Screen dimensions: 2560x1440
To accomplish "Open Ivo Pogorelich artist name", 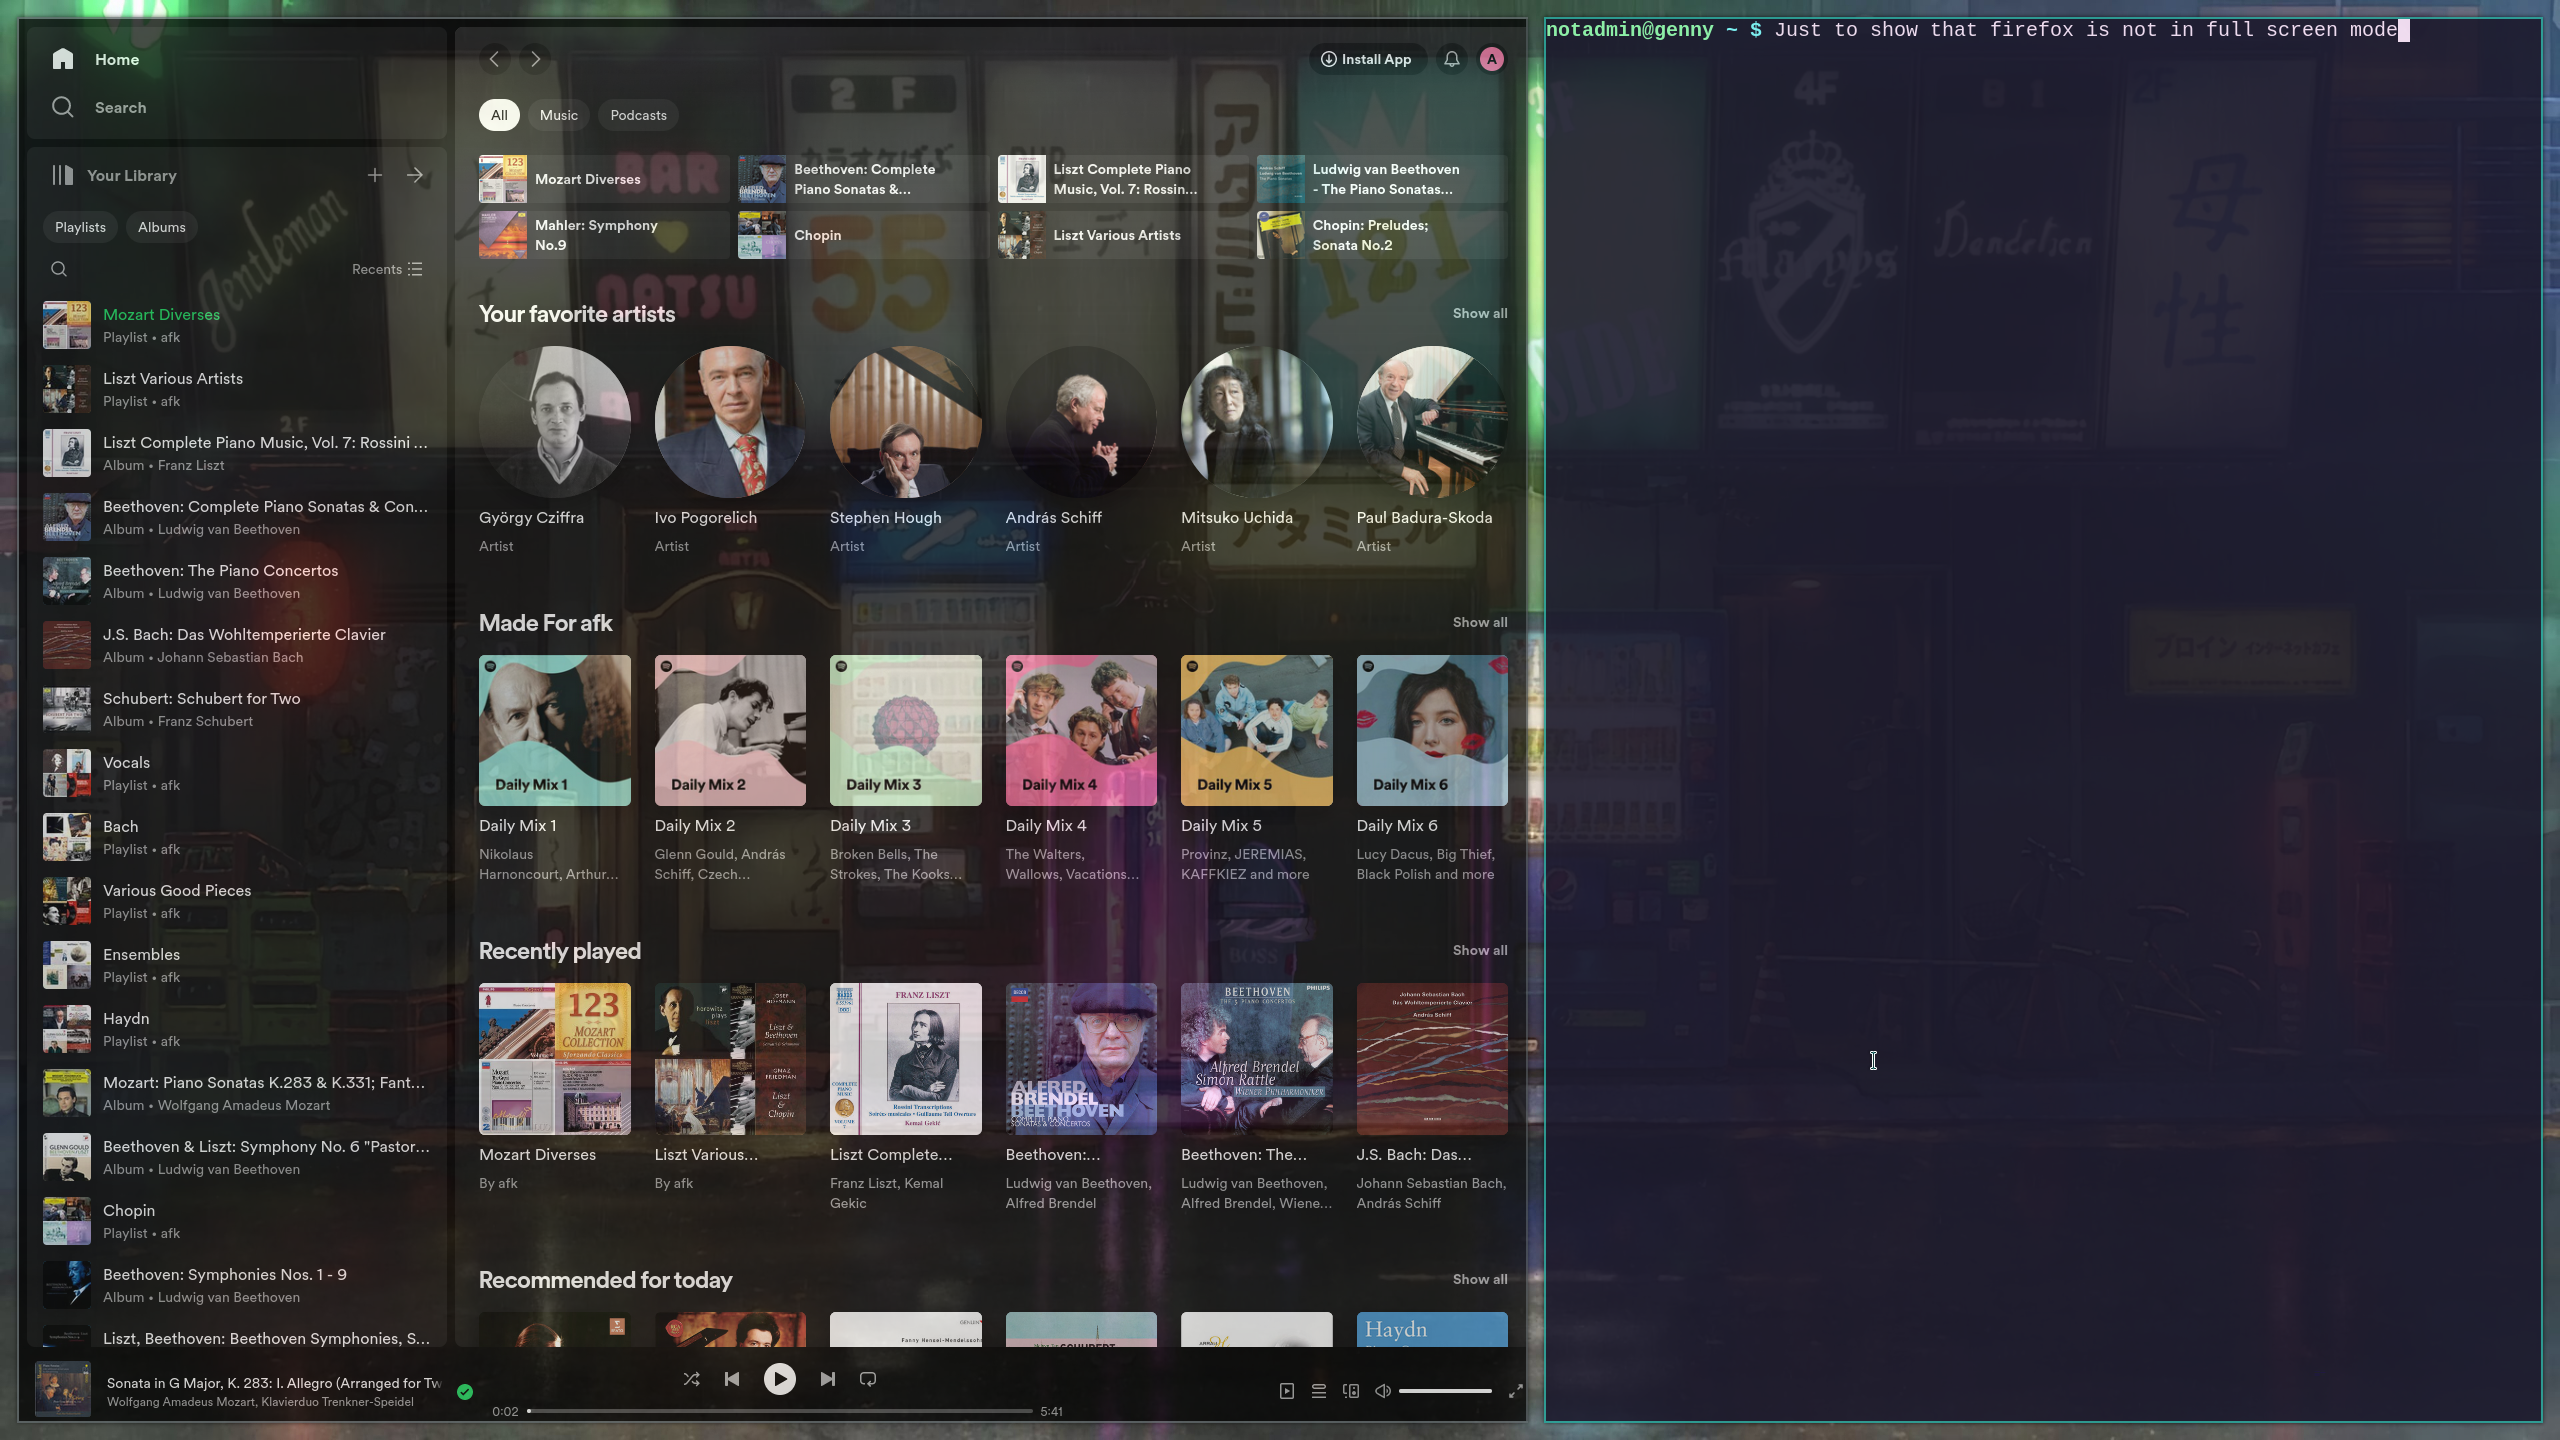I will tap(705, 518).
